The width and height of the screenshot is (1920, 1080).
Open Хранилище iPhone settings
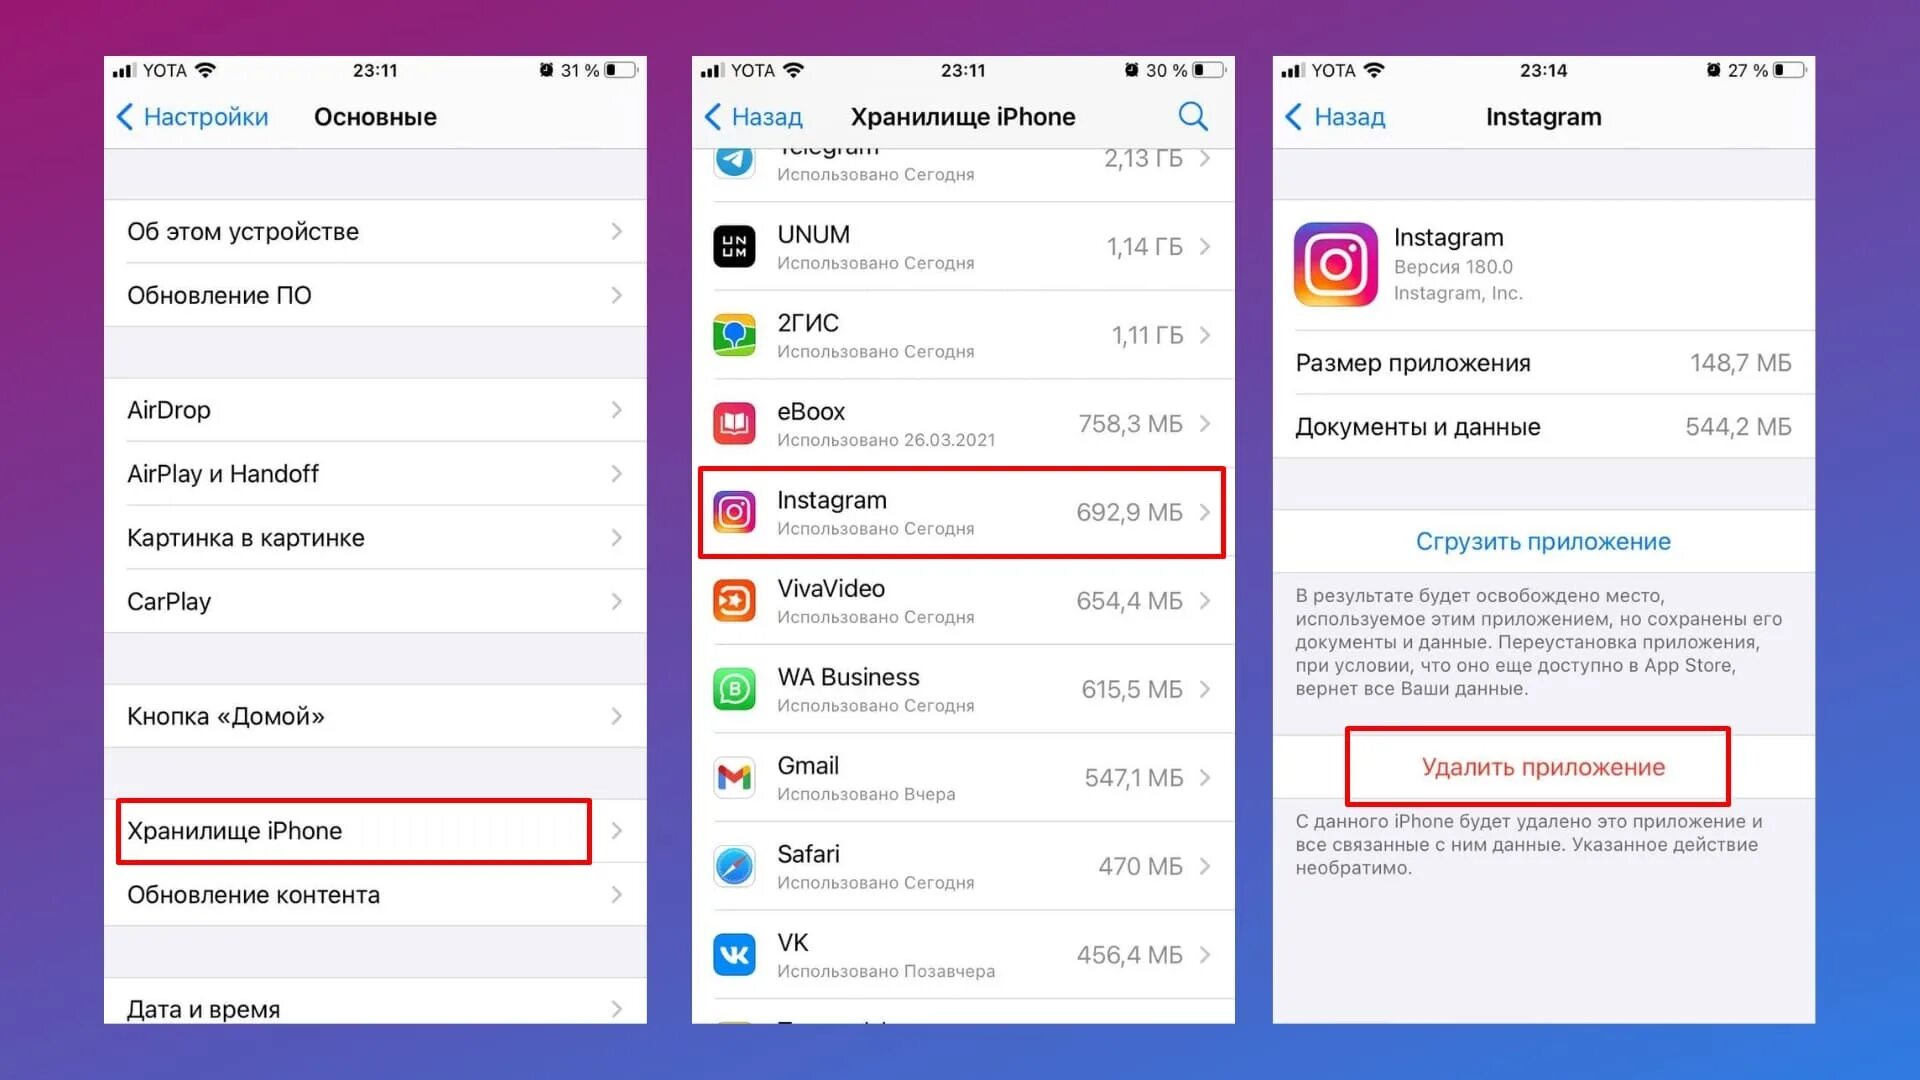pos(357,829)
